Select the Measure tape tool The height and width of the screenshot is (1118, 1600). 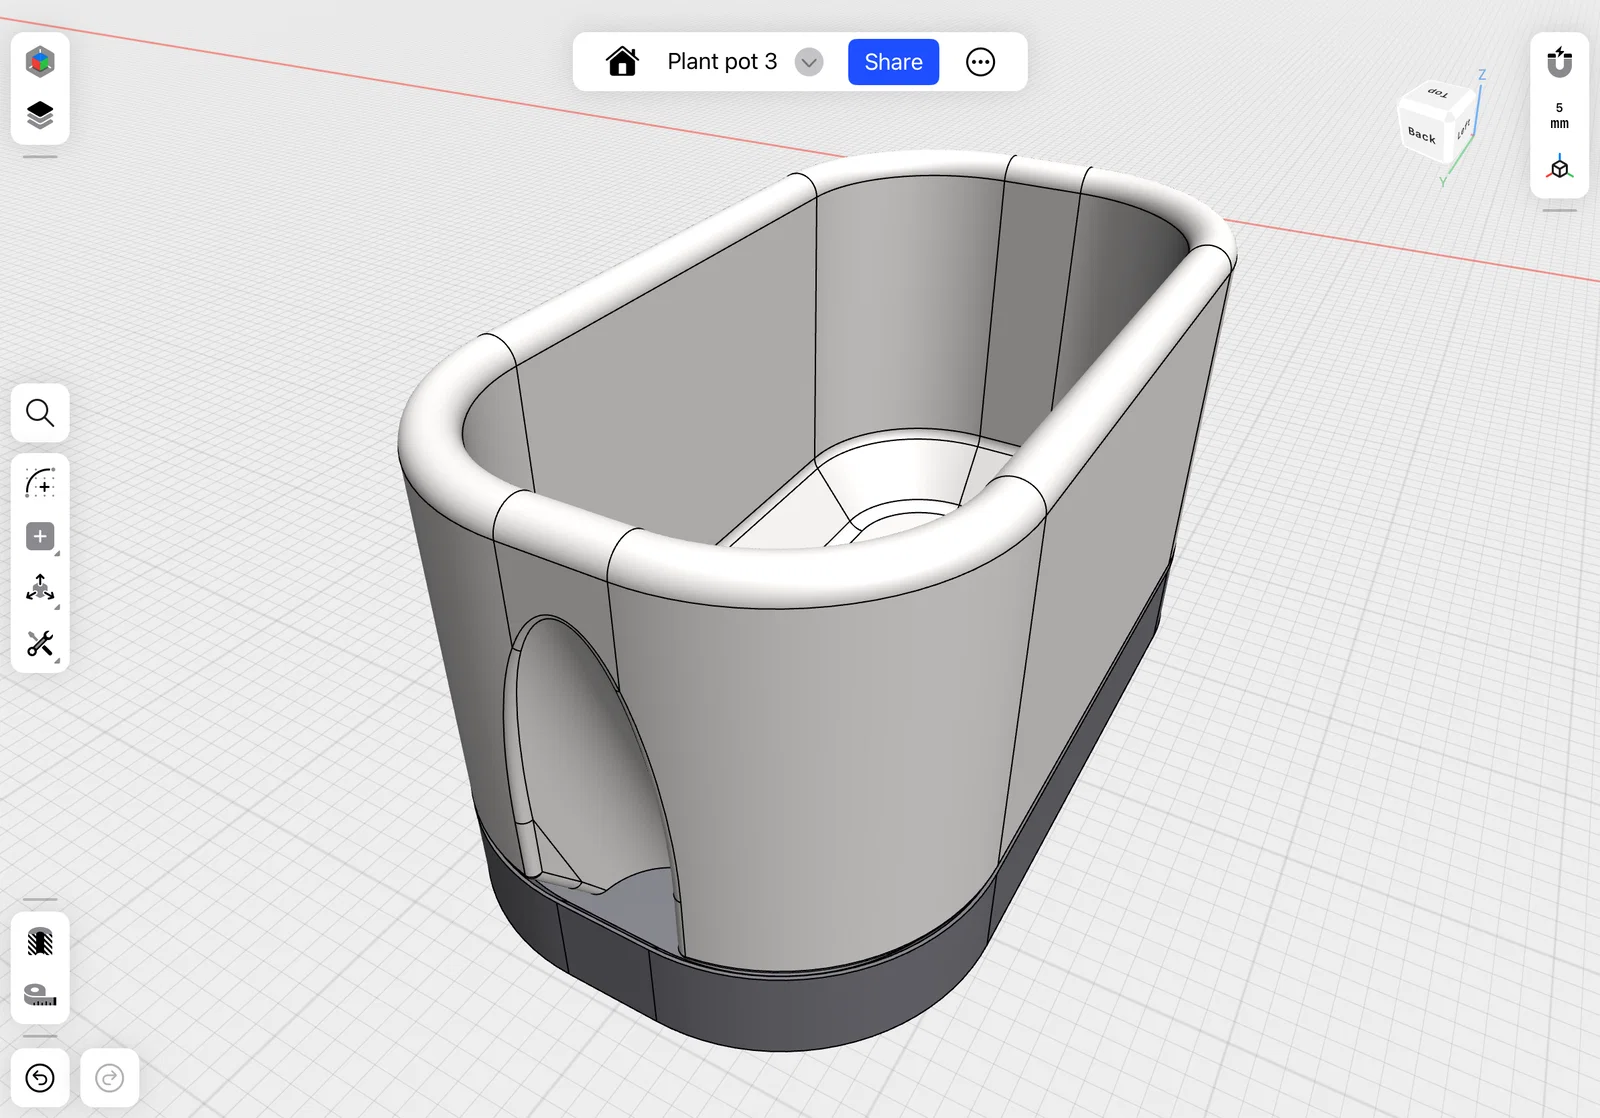coord(40,995)
